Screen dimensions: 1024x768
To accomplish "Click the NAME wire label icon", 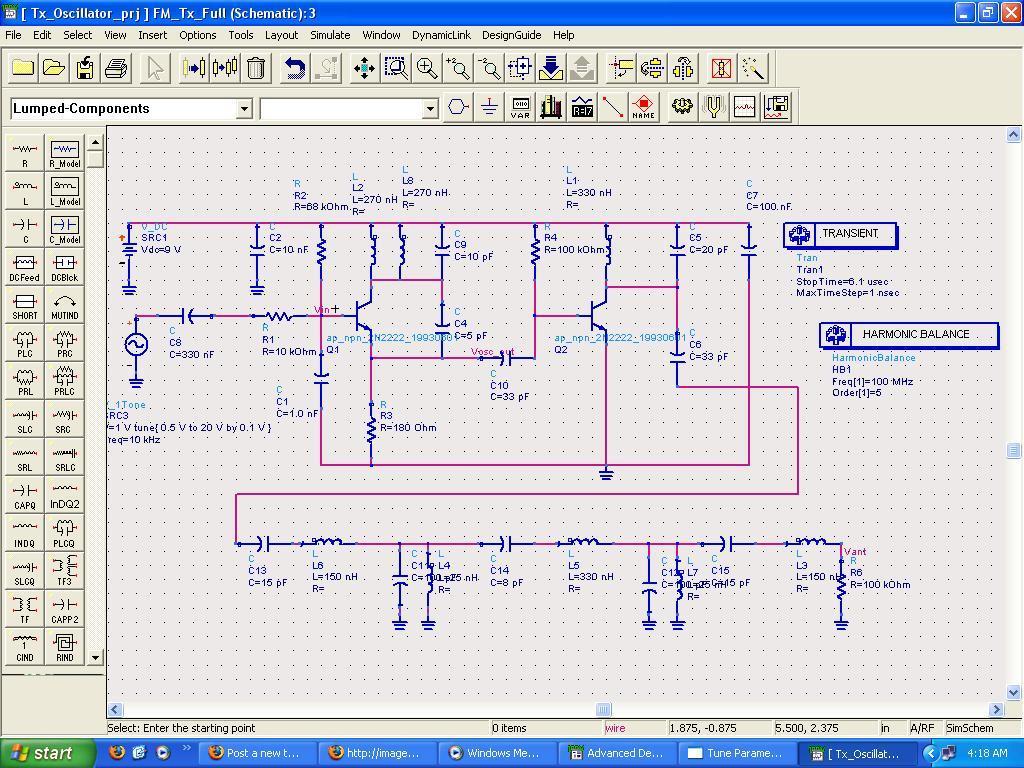I will coord(643,106).
